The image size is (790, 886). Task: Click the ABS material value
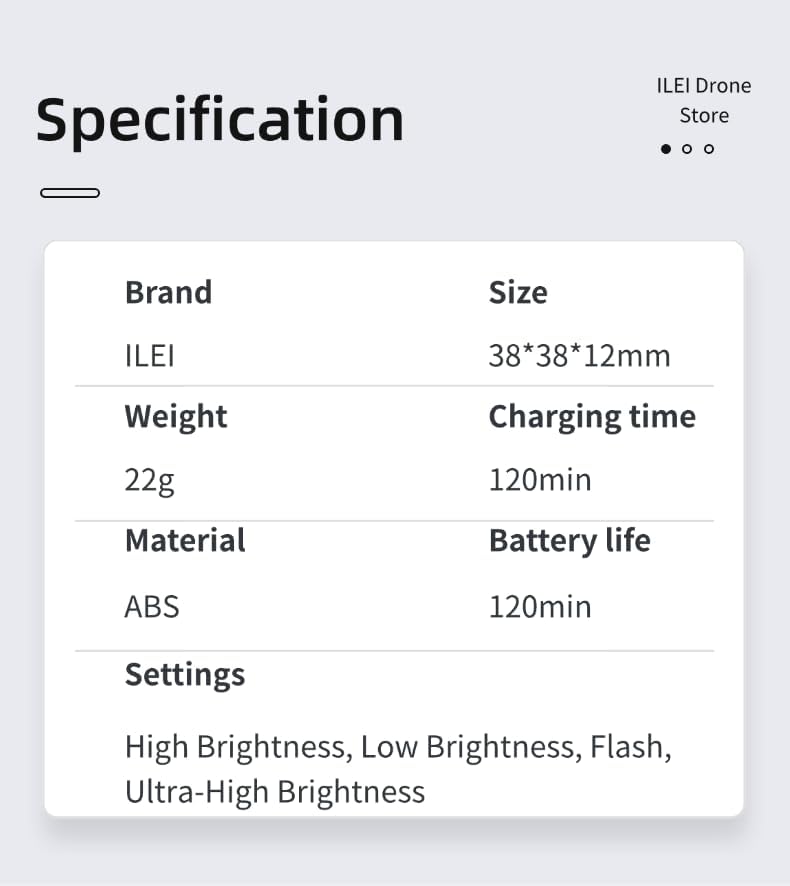coord(152,606)
